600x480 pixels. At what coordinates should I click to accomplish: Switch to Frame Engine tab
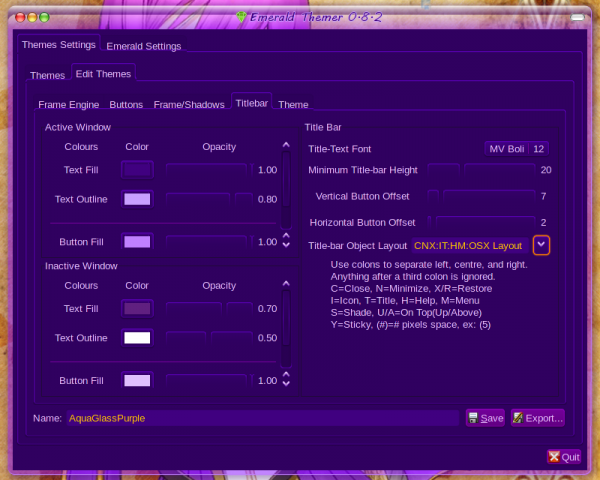(x=68, y=104)
